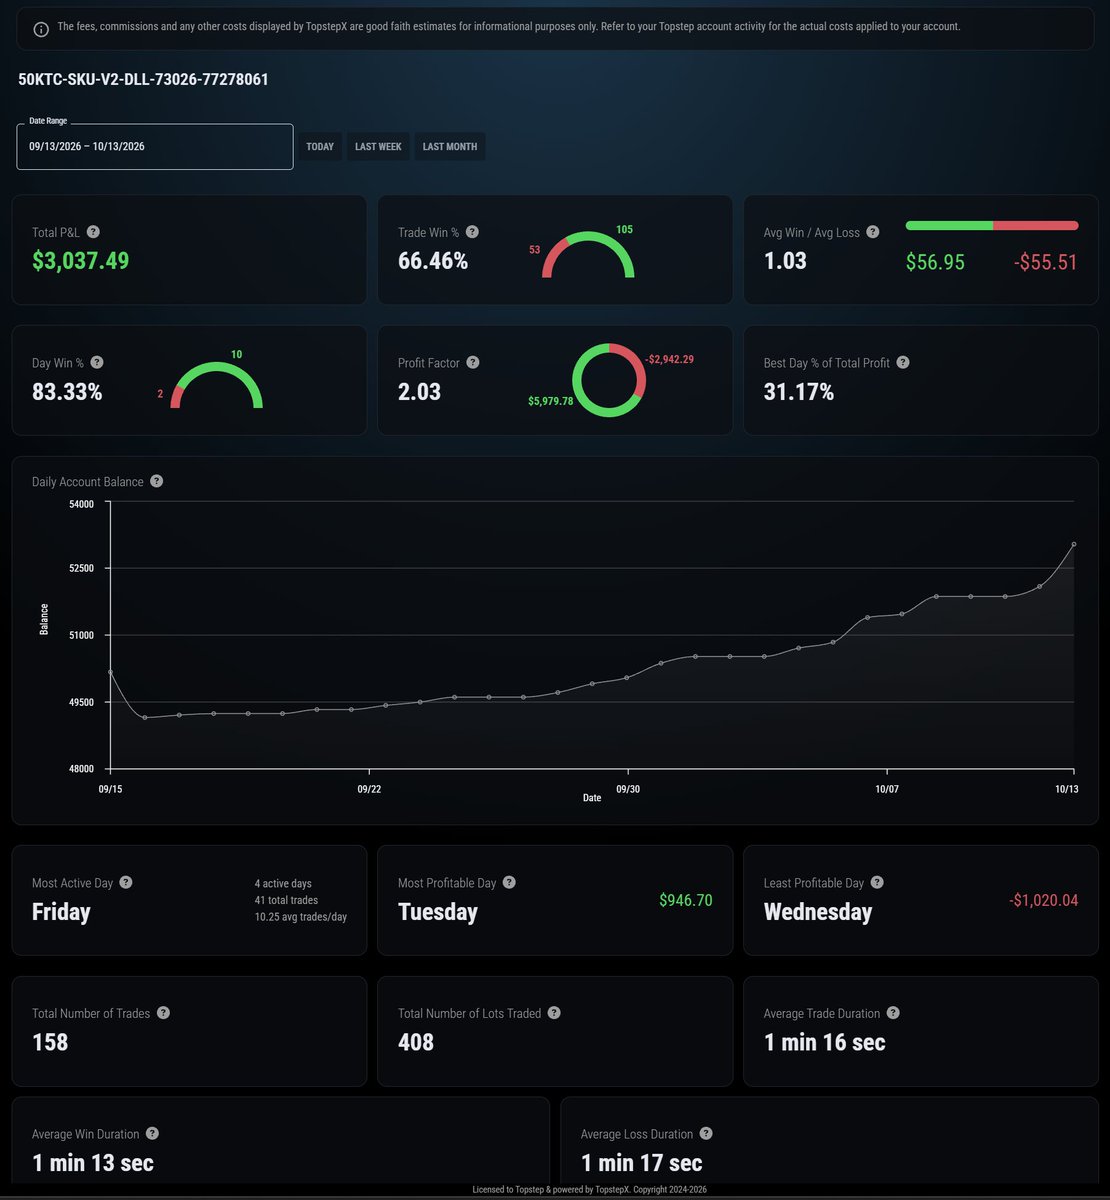Select the TODAY date range button

click(320, 147)
